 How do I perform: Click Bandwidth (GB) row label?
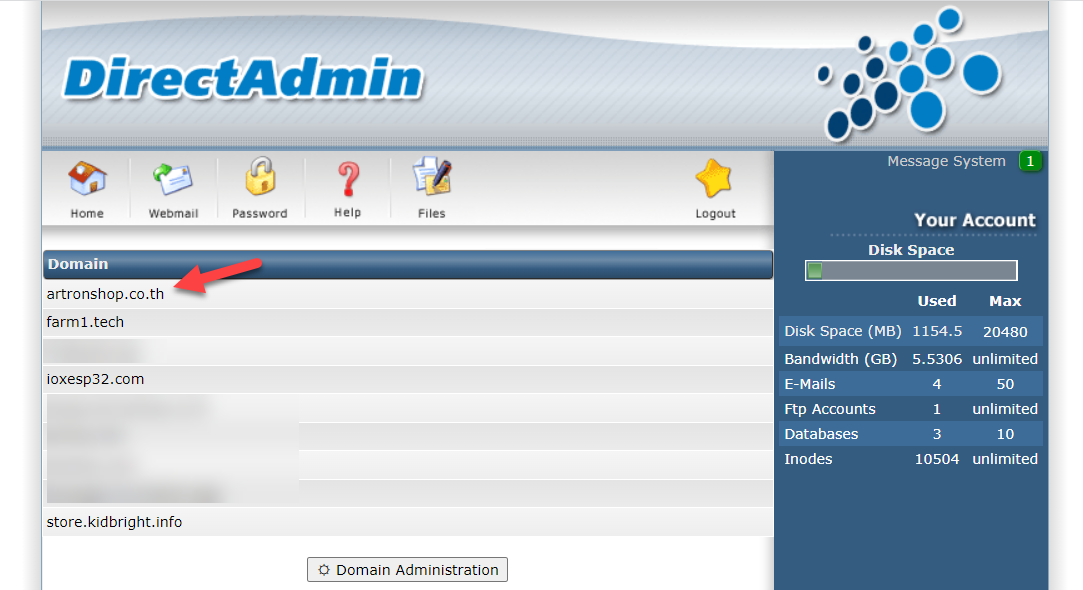pos(841,359)
